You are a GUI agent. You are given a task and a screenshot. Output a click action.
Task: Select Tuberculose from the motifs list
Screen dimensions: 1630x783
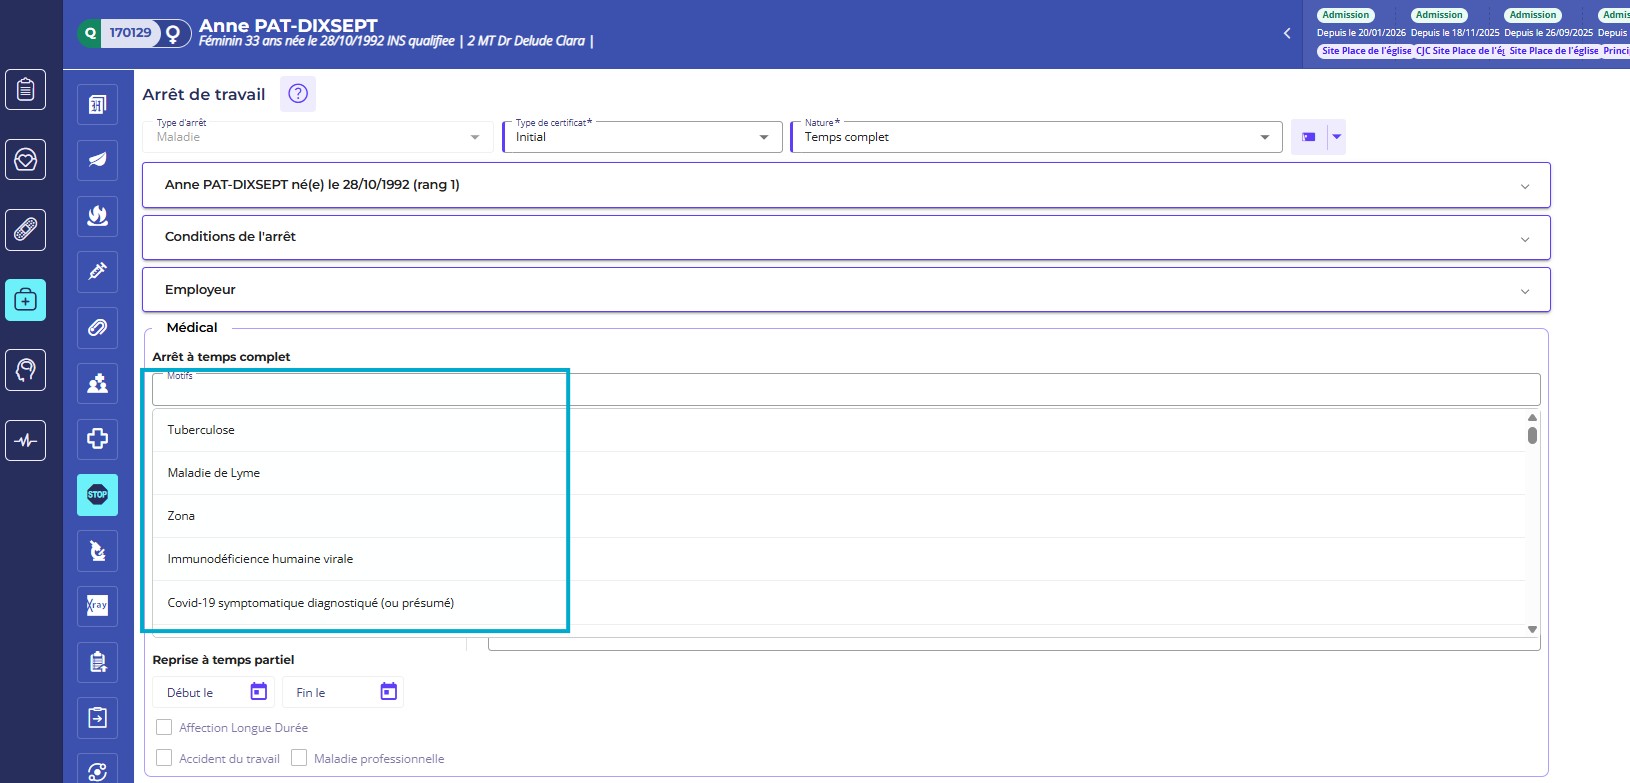pyautogui.click(x=201, y=430)
